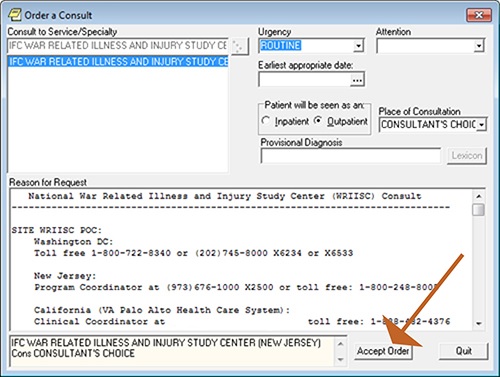500x377 pixels.
Task: Click in the Earliest appropriate date field
Action: pyautogui.click(x=305, y=80)
